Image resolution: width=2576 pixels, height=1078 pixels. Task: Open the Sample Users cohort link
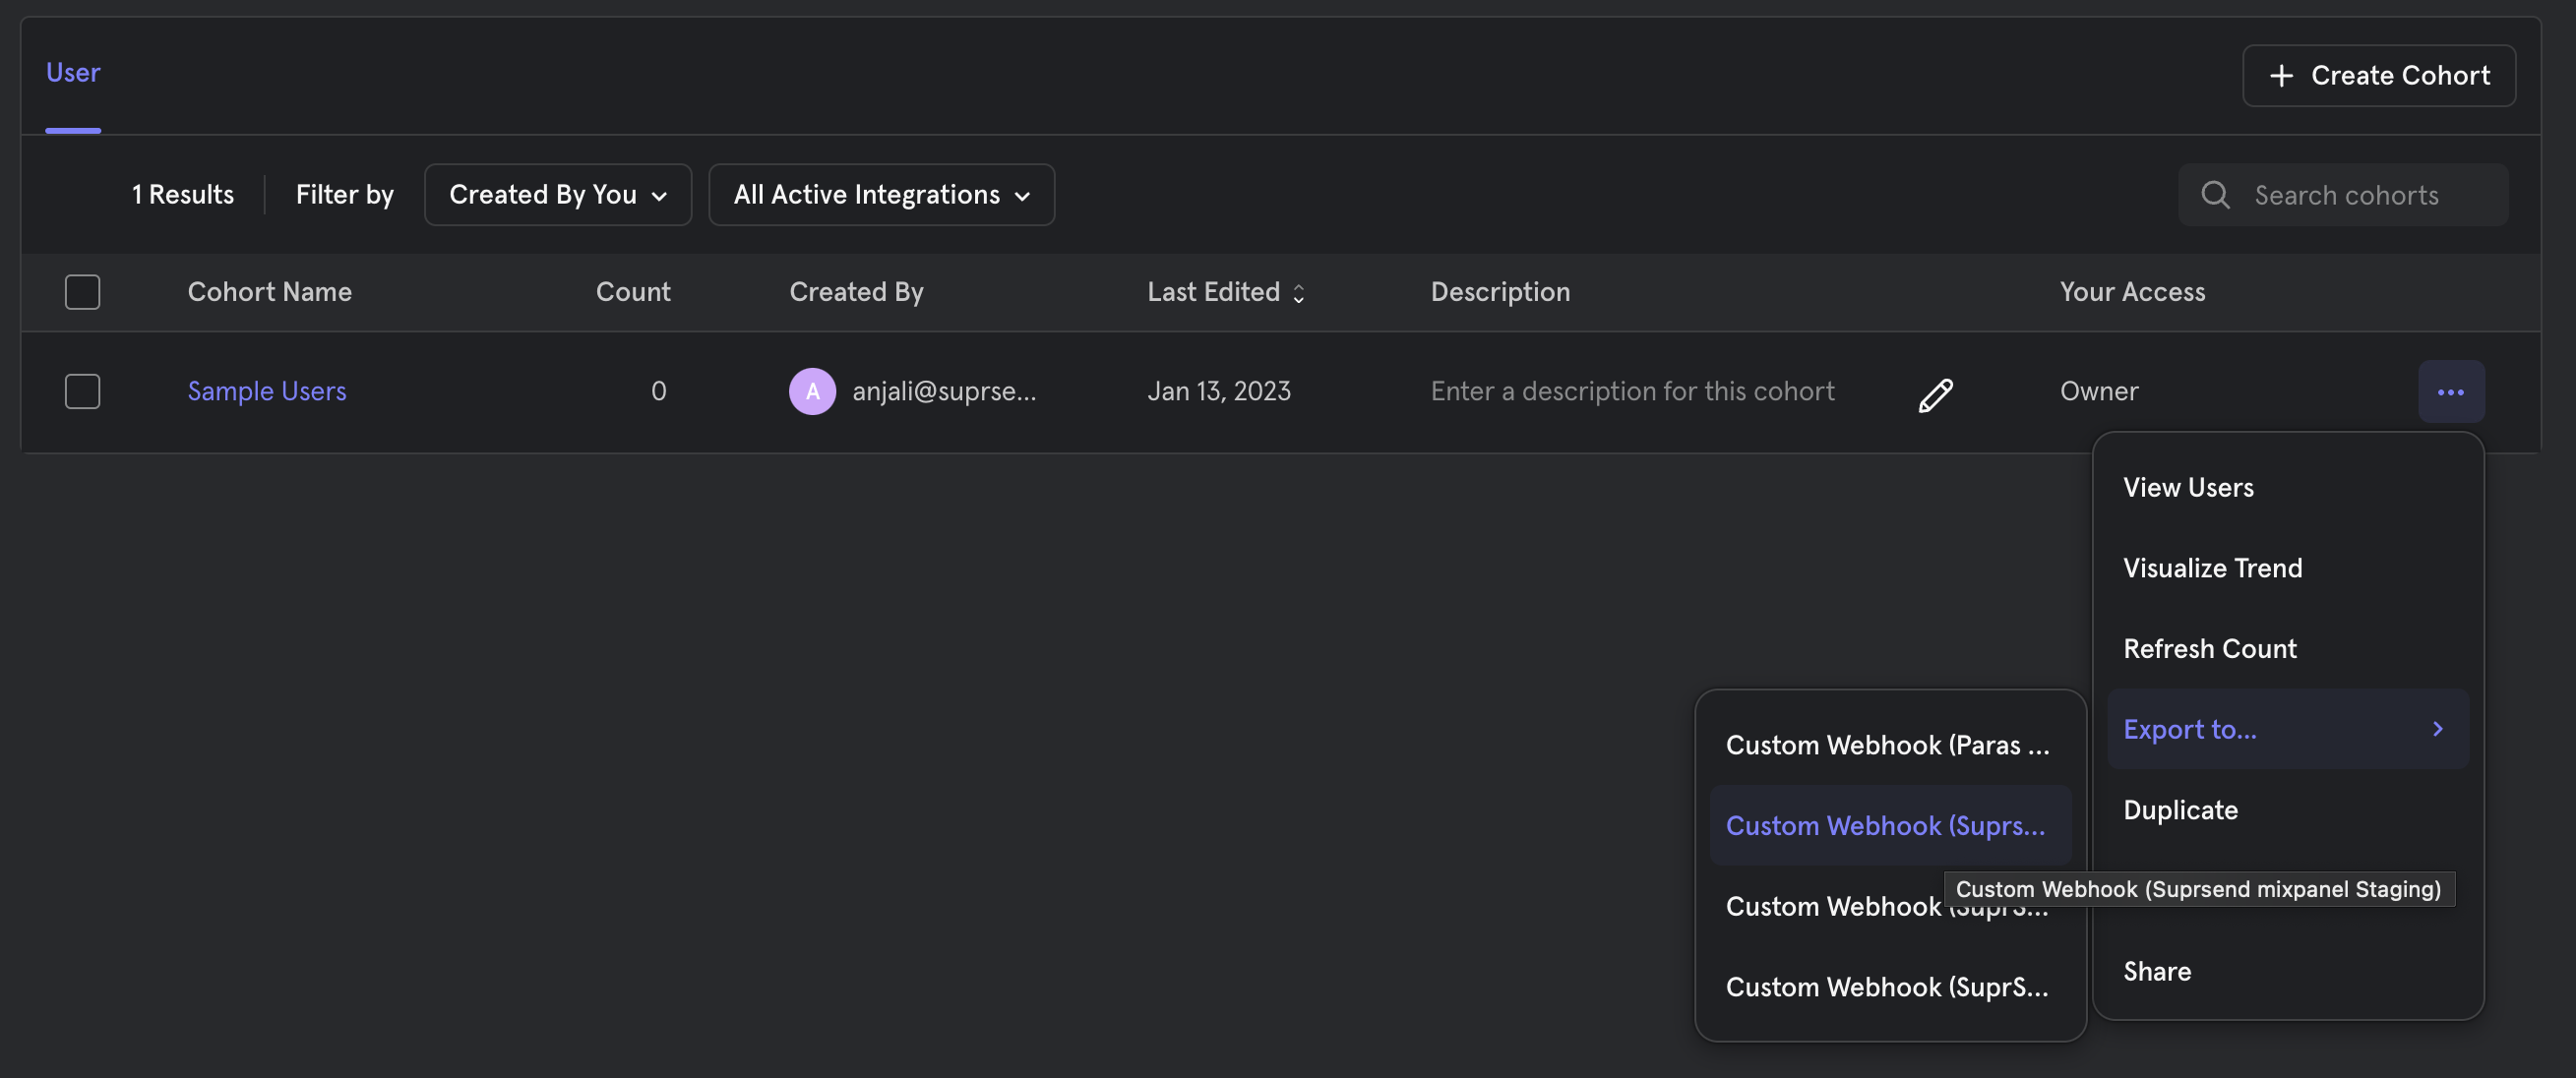[267, 391]
